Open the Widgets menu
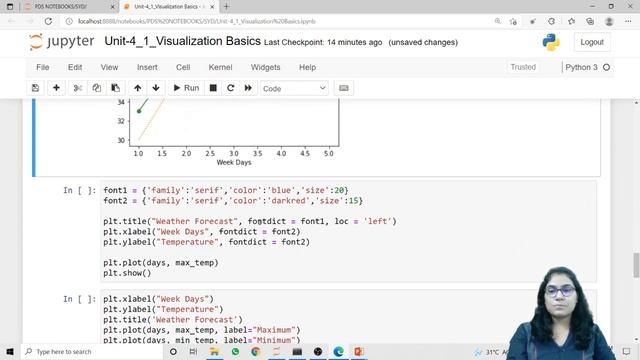The width and height of the screenshot is (640, 360). tap(265, 67)
